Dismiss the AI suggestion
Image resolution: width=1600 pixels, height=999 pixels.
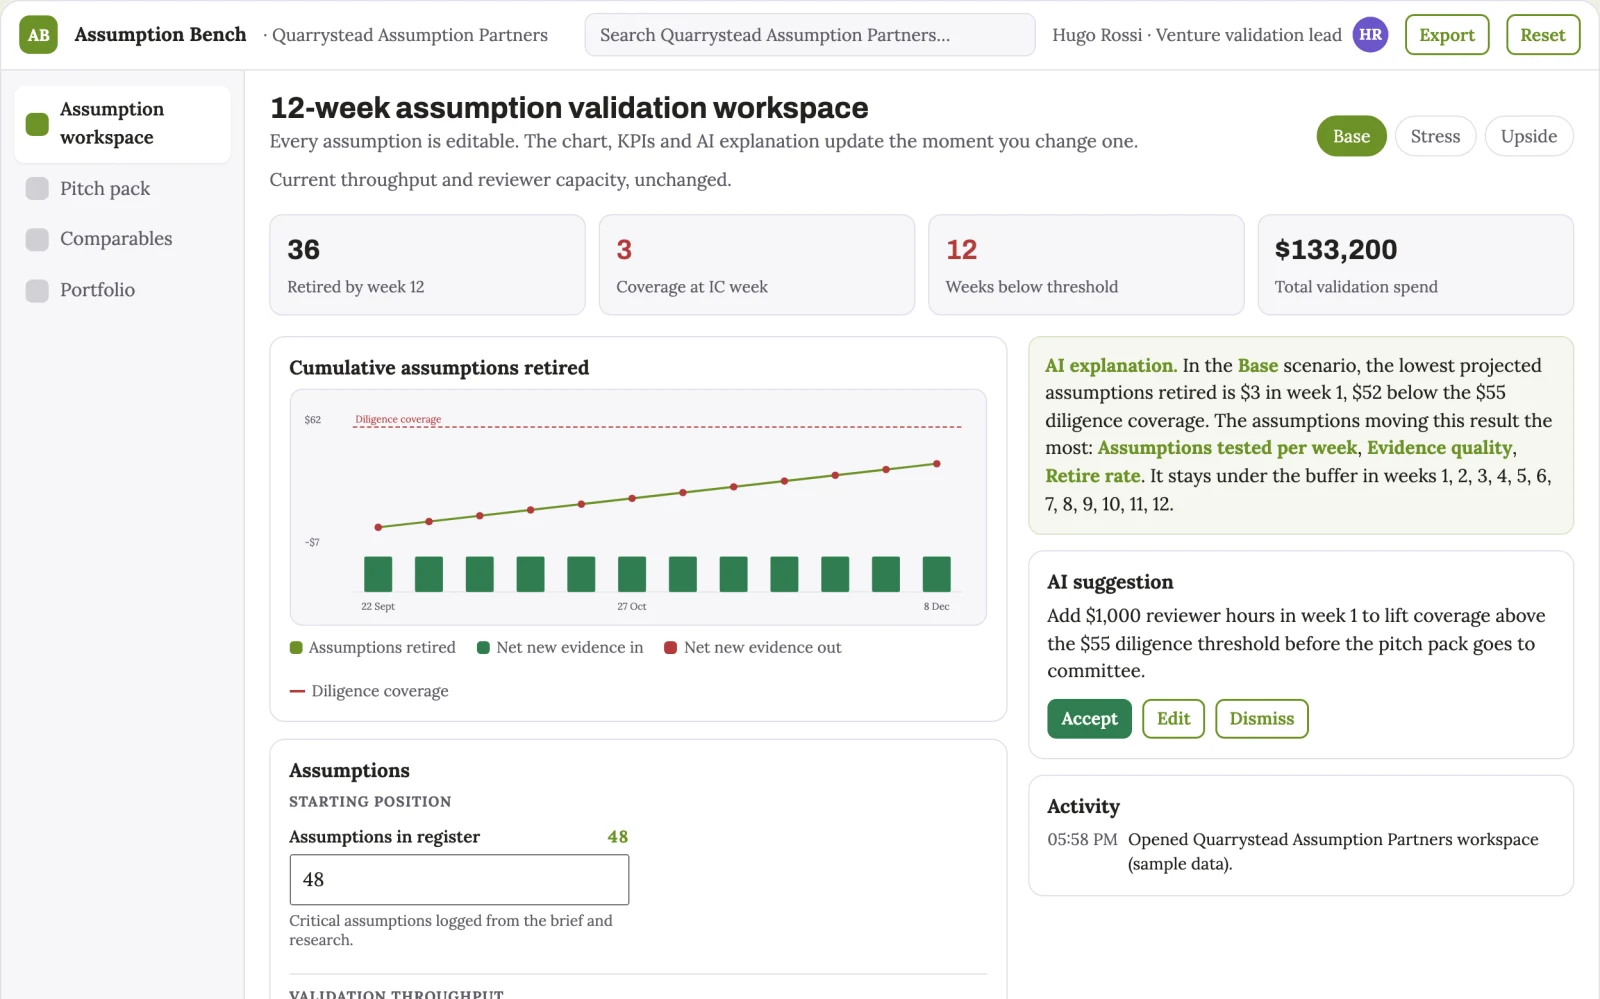(1261, 719)
